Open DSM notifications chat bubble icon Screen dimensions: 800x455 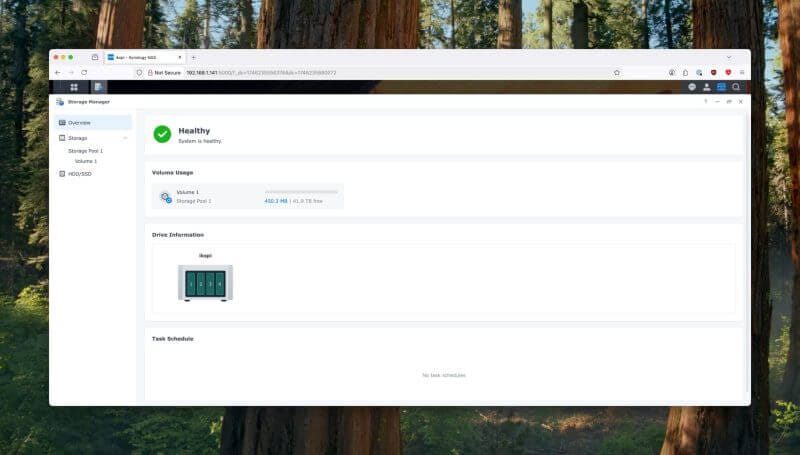pyautogui.click(x=692, y=87)
